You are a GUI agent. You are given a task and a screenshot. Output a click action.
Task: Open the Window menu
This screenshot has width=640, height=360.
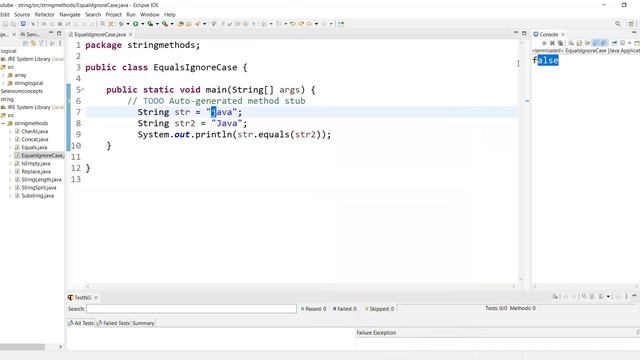(149, 14)
